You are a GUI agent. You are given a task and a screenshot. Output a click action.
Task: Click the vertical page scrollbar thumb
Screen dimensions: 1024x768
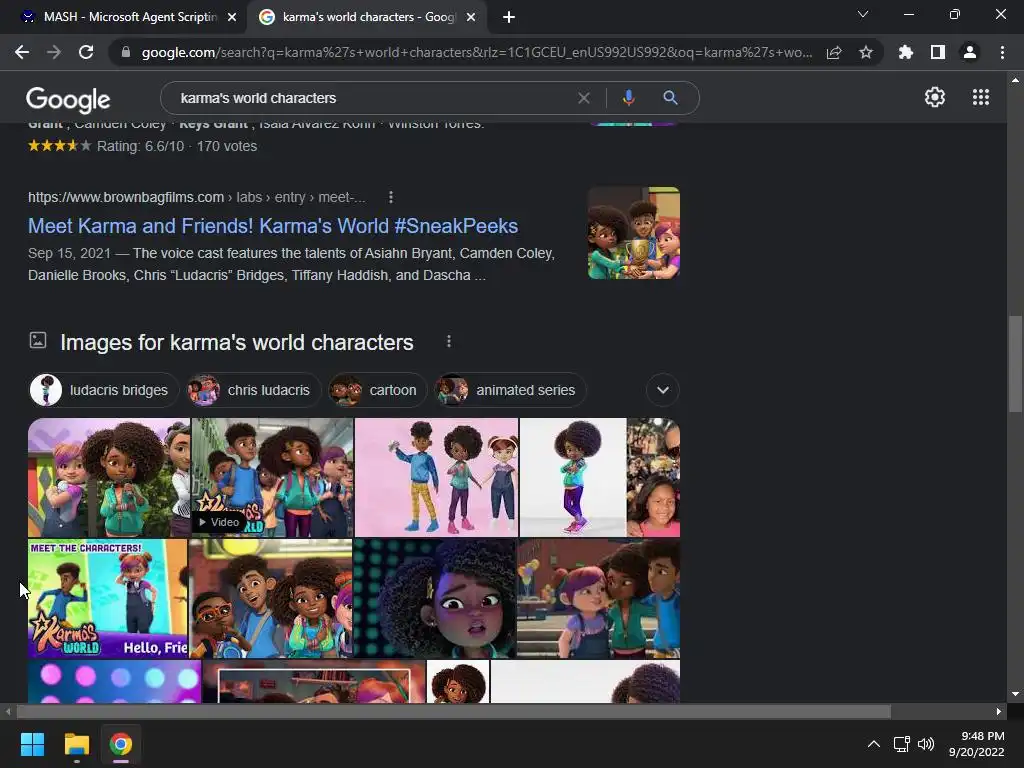[x=1014, y=363]
